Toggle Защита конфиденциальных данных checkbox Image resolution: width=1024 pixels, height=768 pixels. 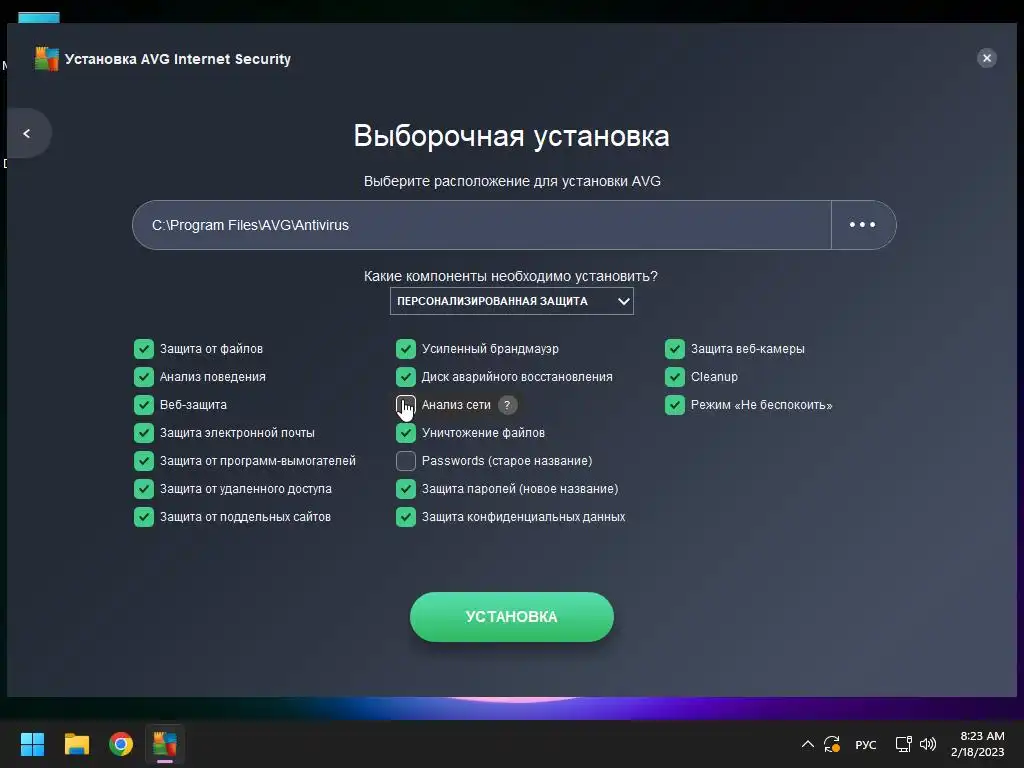point(406,517)
